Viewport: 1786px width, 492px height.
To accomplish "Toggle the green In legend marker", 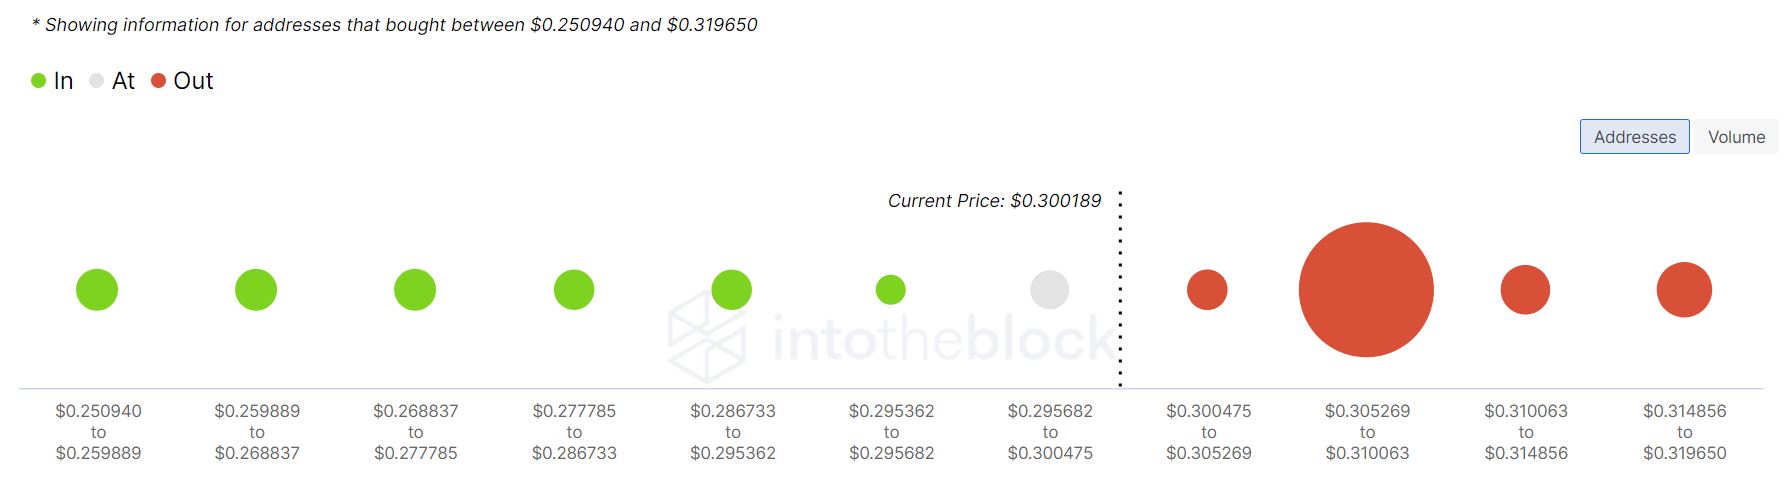I will [x=39, y=81].
